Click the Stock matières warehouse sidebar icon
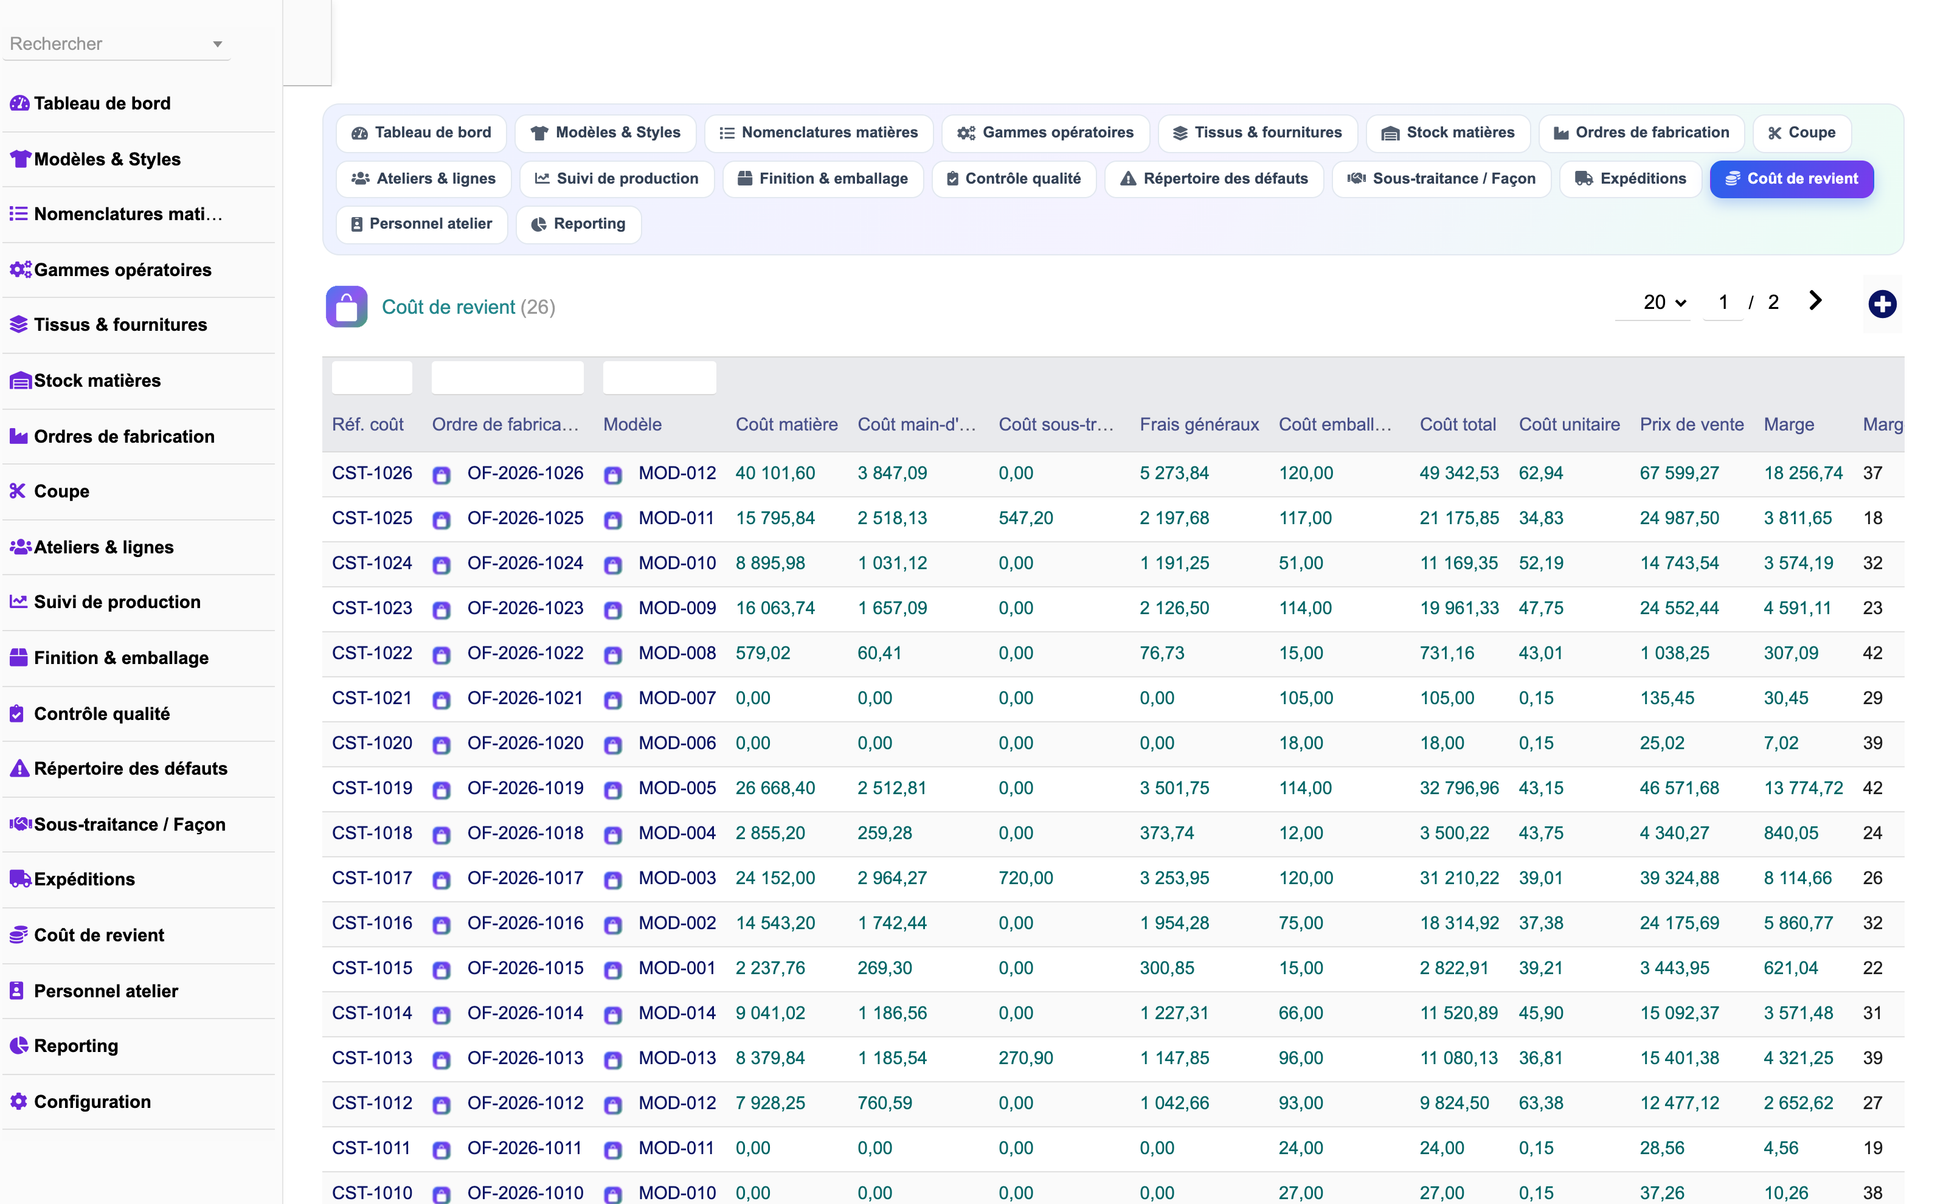 (19, 381)
